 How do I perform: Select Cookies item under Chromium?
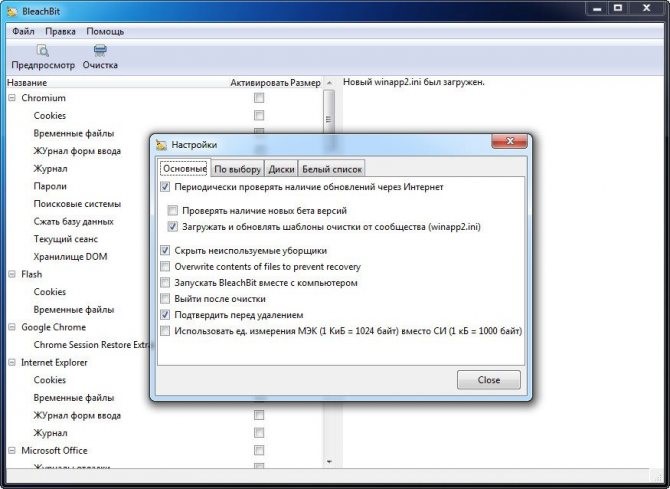(x=50, y=116)
